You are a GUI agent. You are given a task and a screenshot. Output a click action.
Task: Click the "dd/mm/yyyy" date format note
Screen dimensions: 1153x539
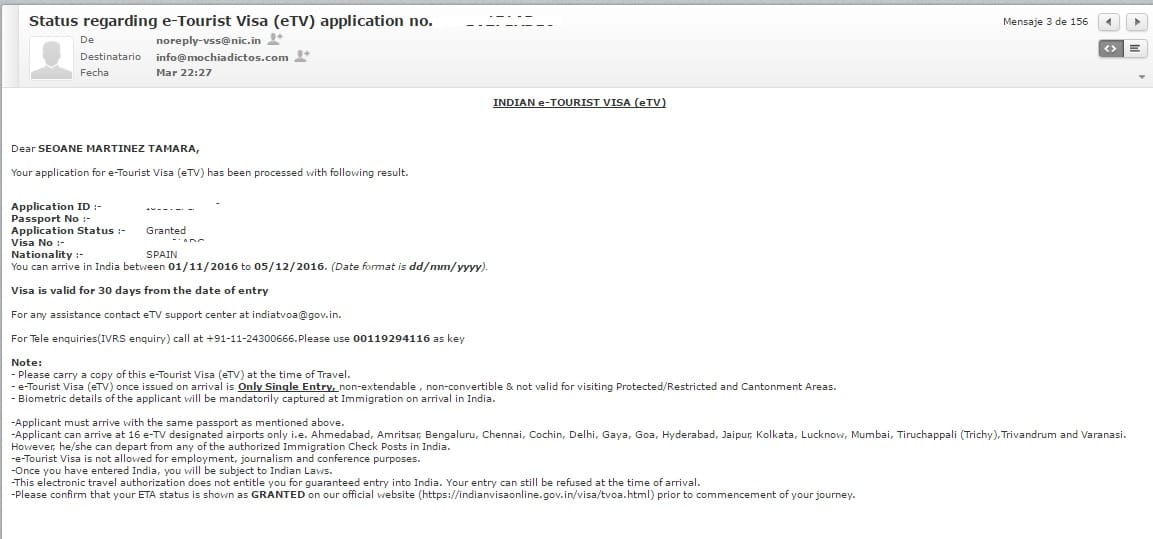click(x=446, y=266)
